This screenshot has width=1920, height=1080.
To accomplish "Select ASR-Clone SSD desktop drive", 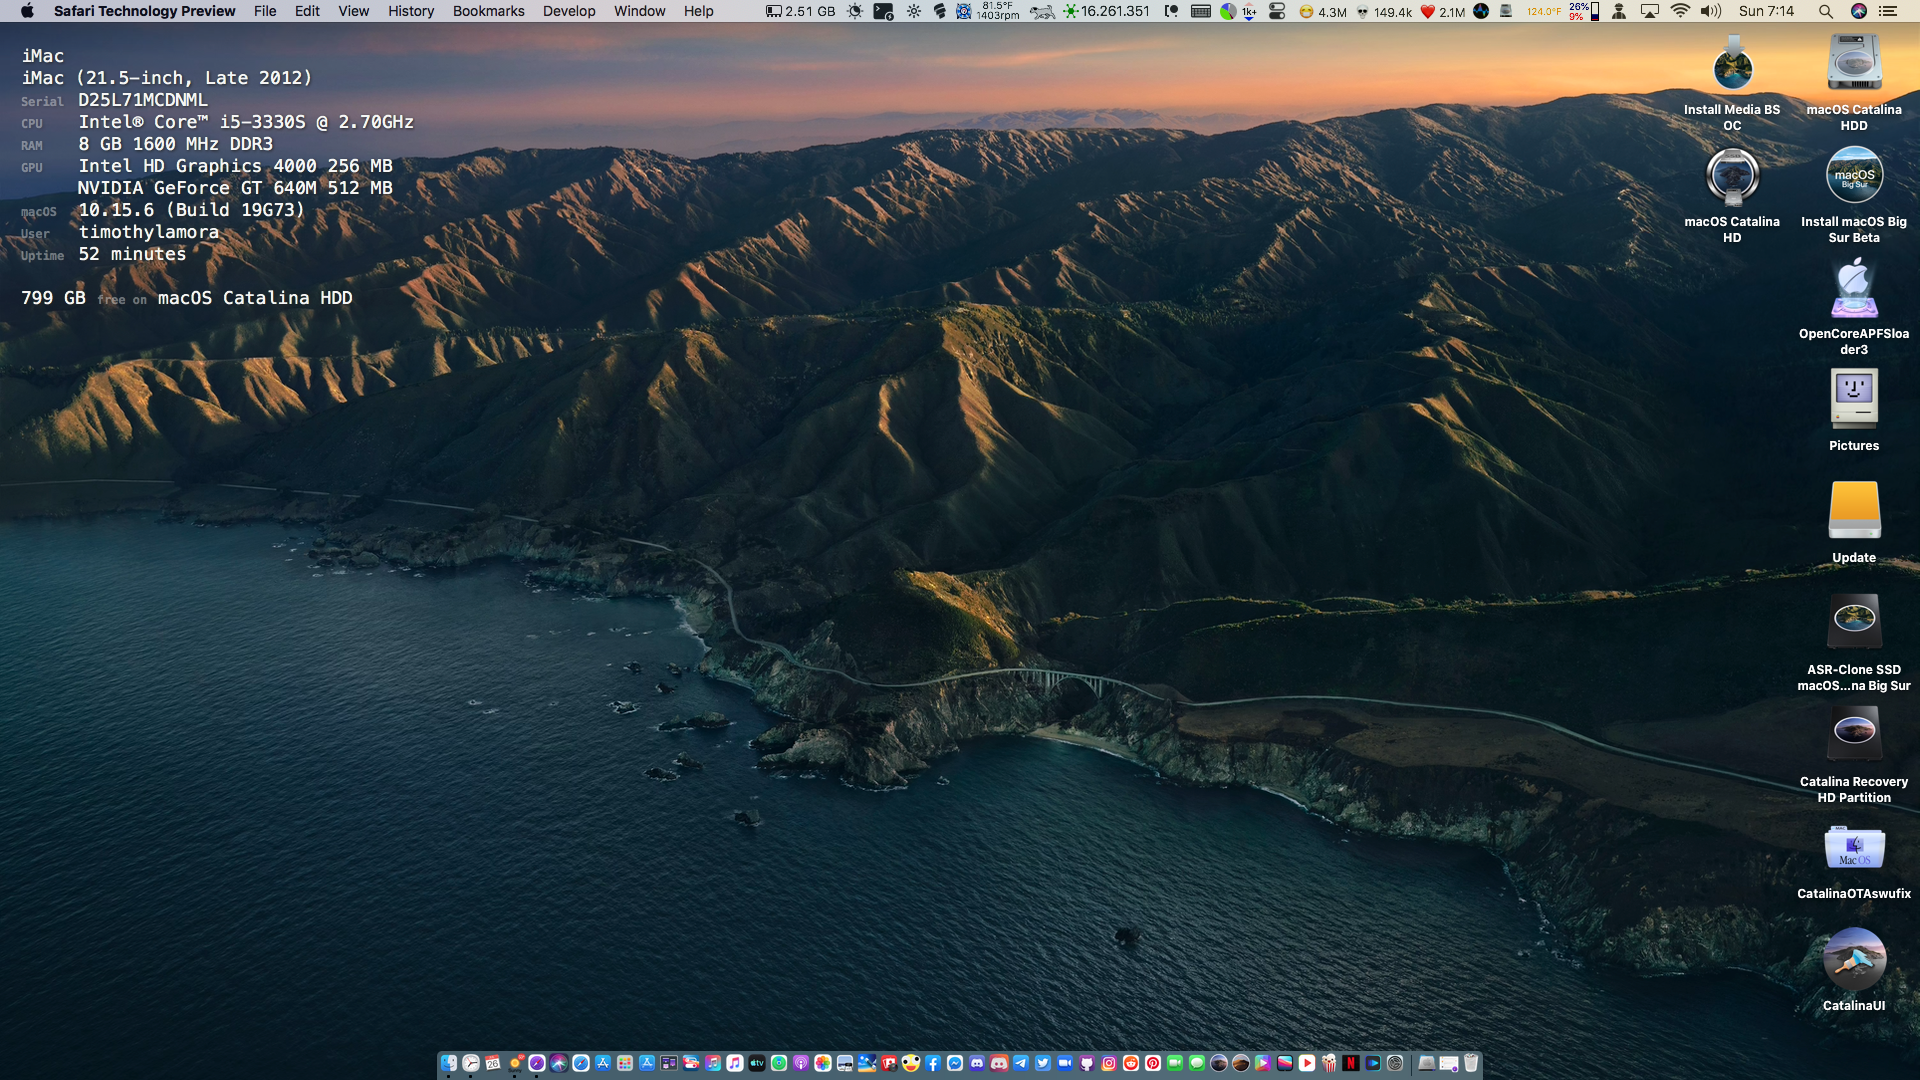I will coord(1854,643).
